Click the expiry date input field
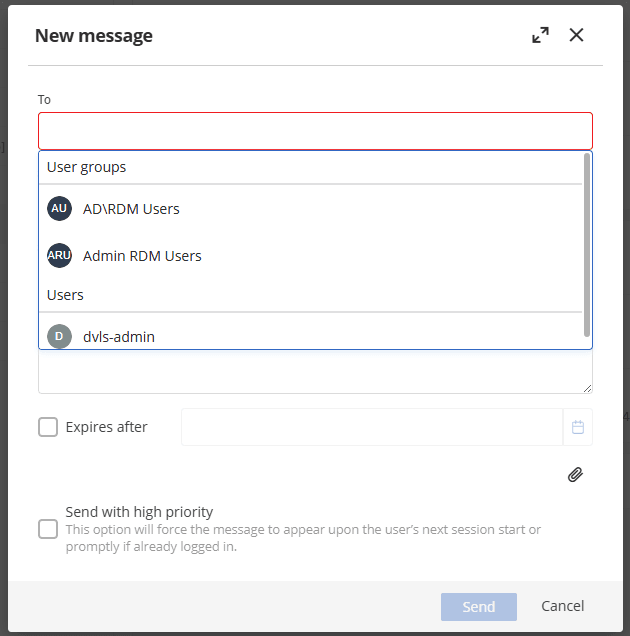The height and width of the screenshot is (636, 630). (x=371, y=427)
